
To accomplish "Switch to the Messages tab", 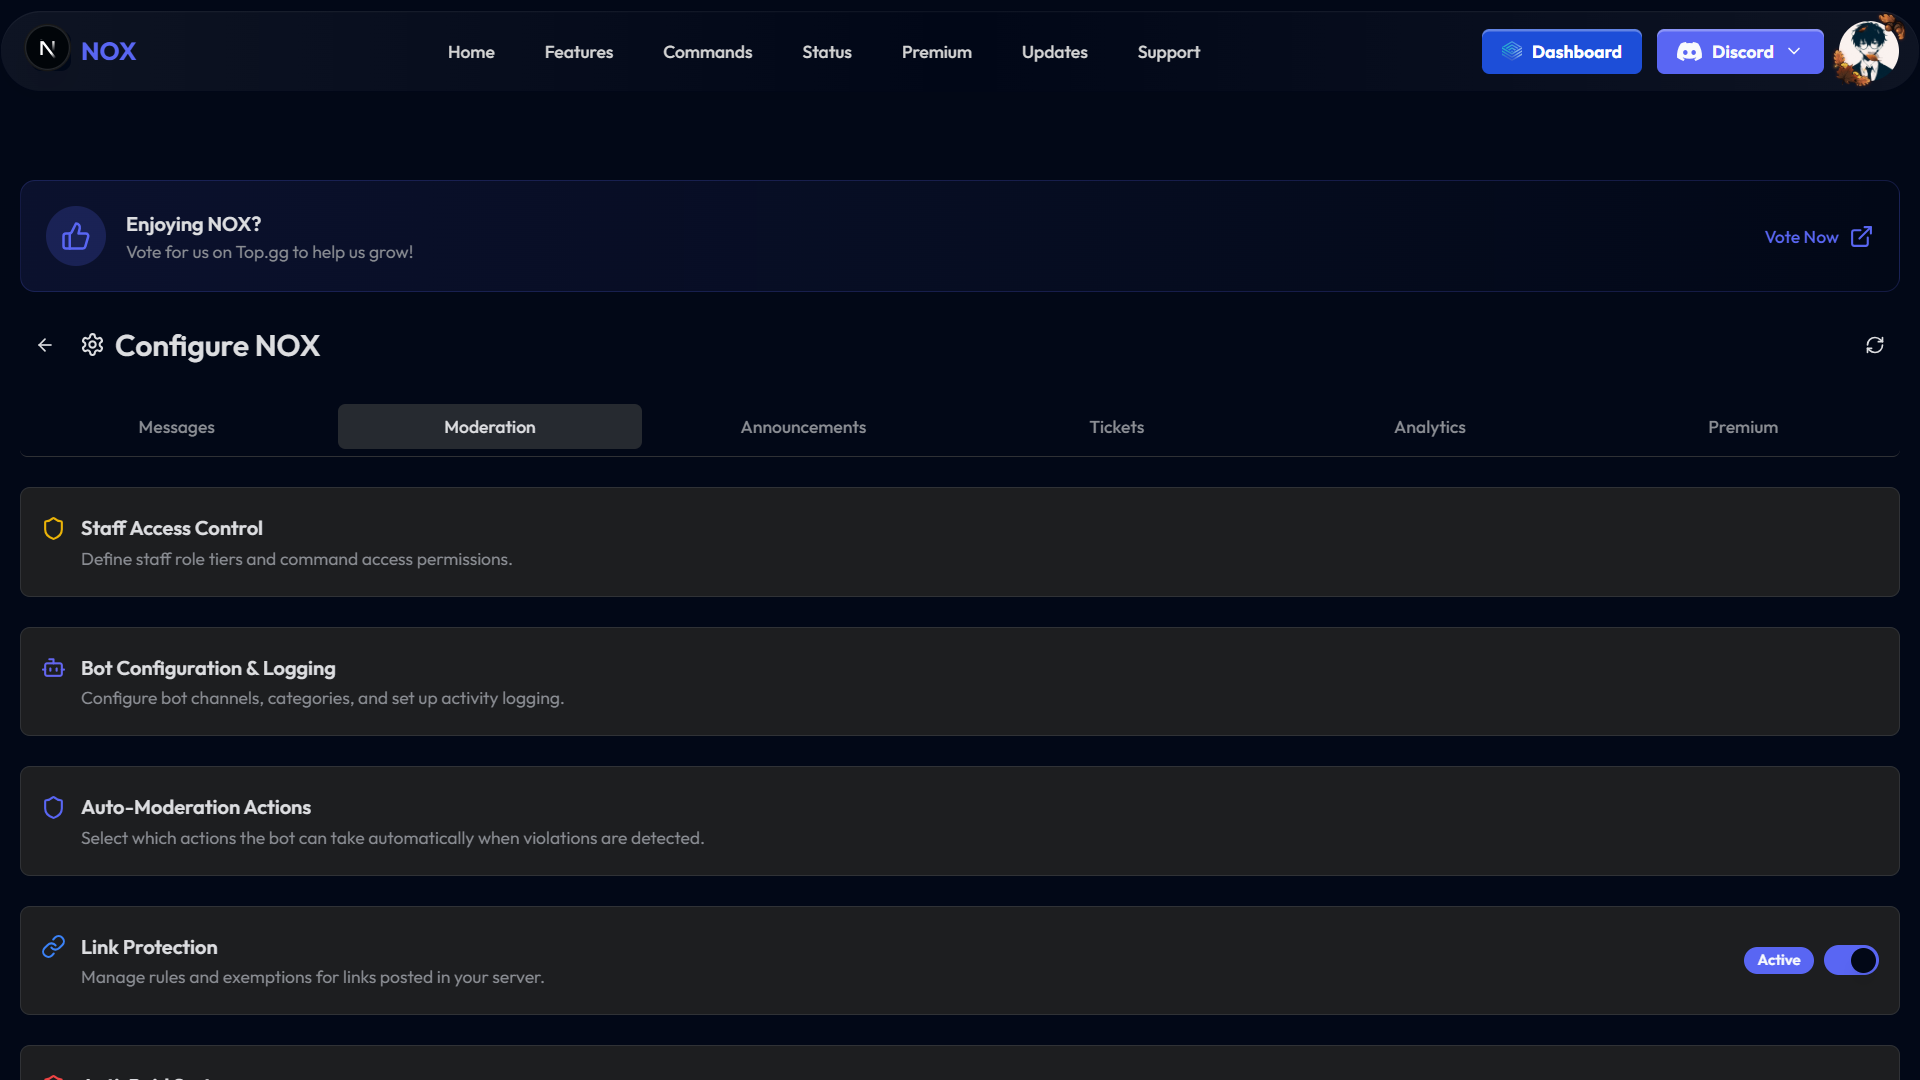I will click(x=177, y=427).
